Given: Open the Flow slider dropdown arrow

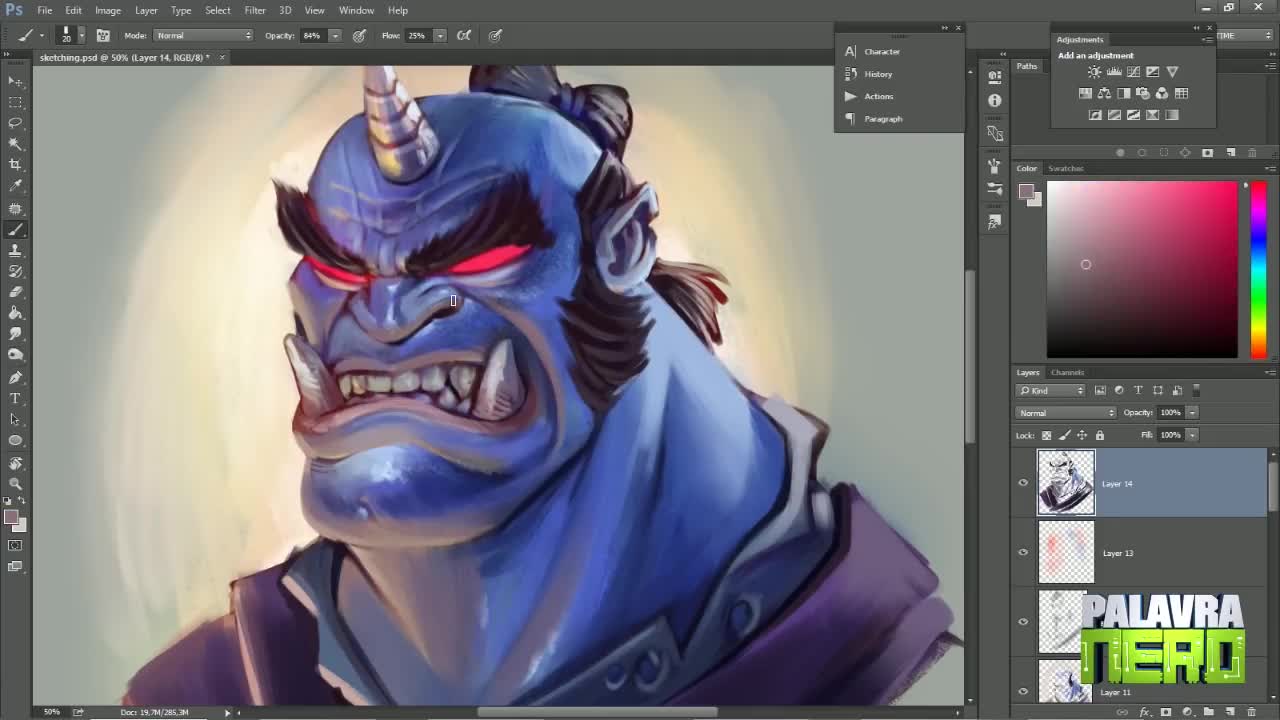Looking at the screenshot, I should coord(439,35).
